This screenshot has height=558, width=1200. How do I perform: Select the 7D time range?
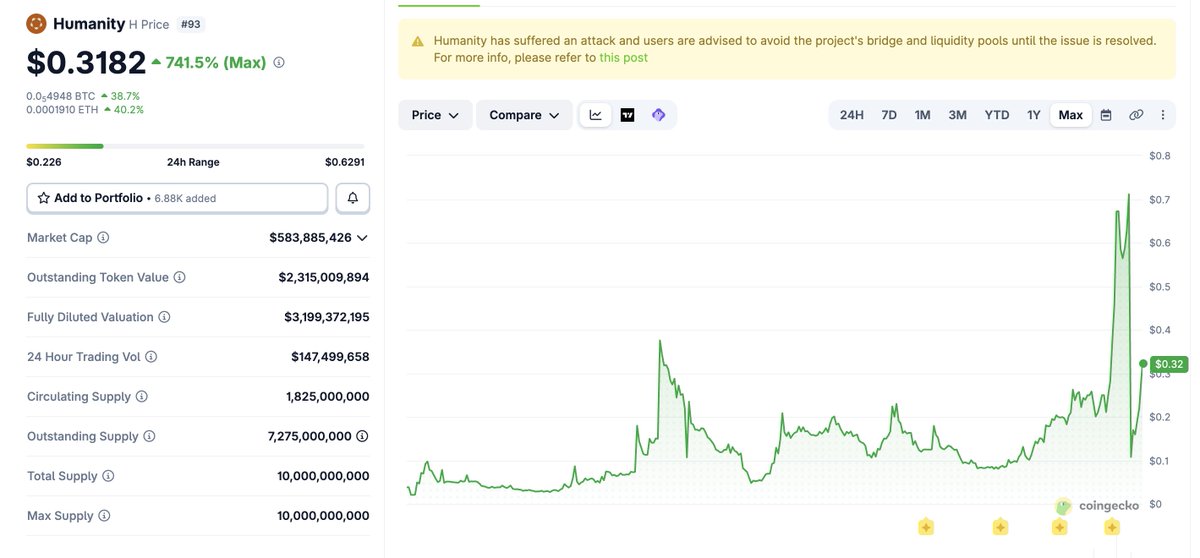click(x=889, y=115)
